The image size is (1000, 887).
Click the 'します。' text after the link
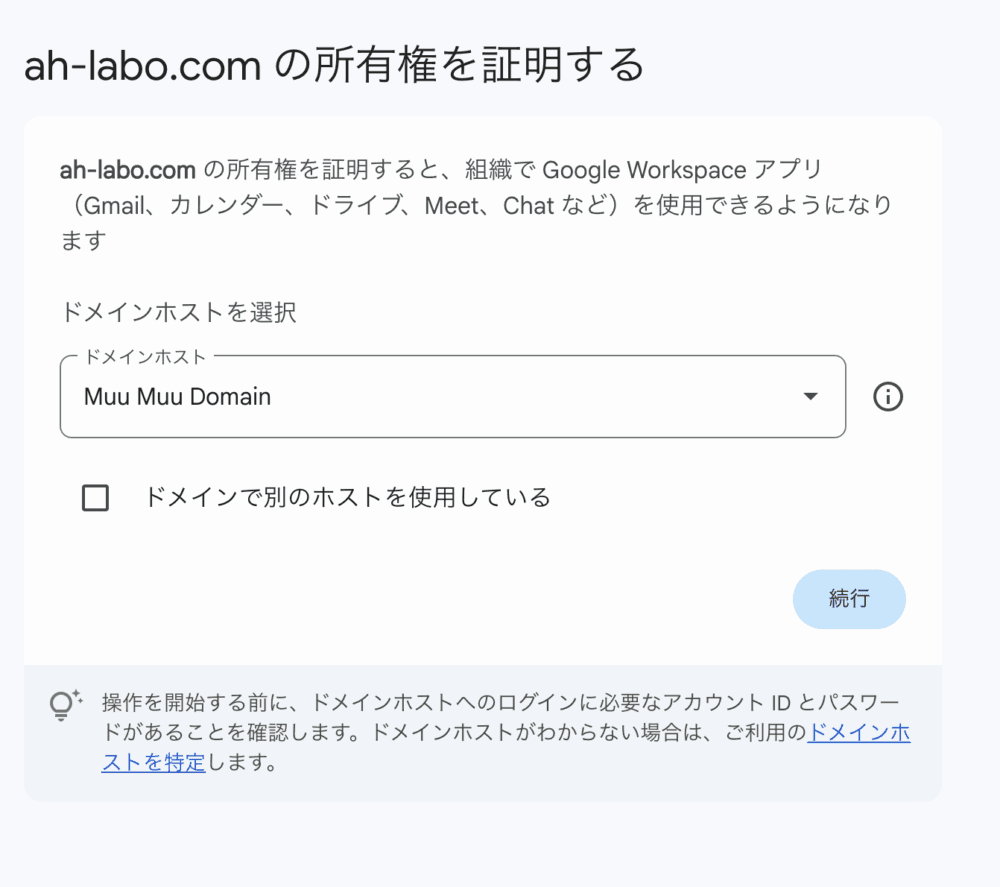pyautogui.click(x=240, y=764)
